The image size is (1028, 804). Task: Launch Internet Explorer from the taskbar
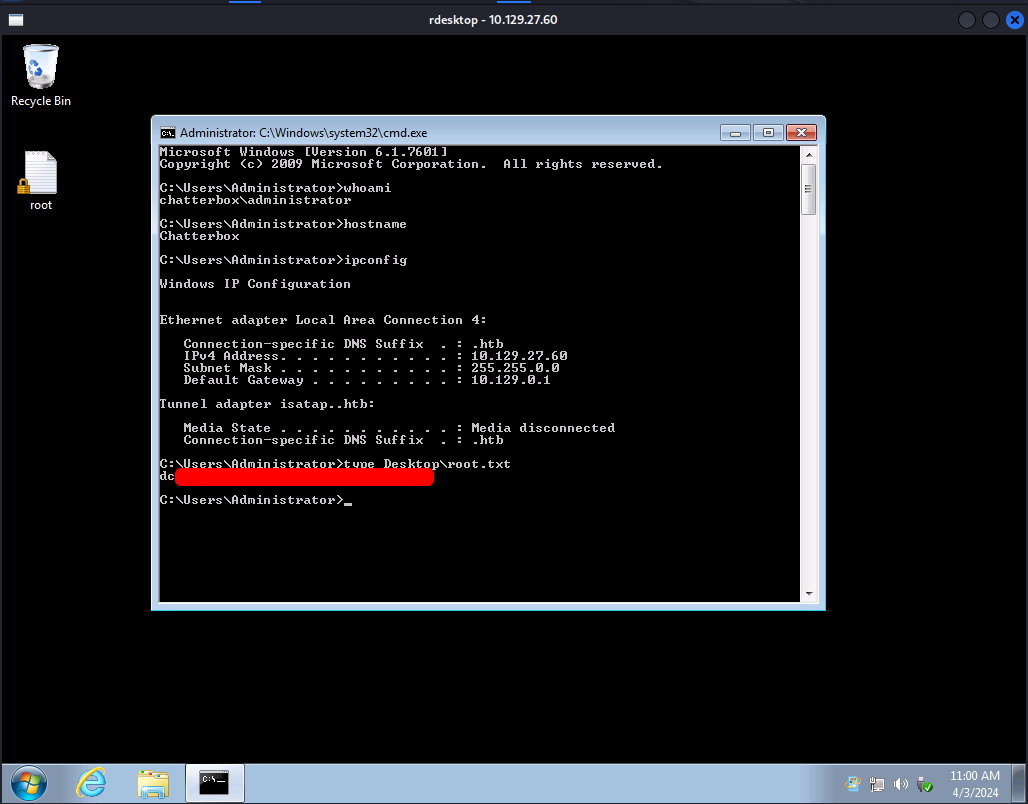click(91, 782)
